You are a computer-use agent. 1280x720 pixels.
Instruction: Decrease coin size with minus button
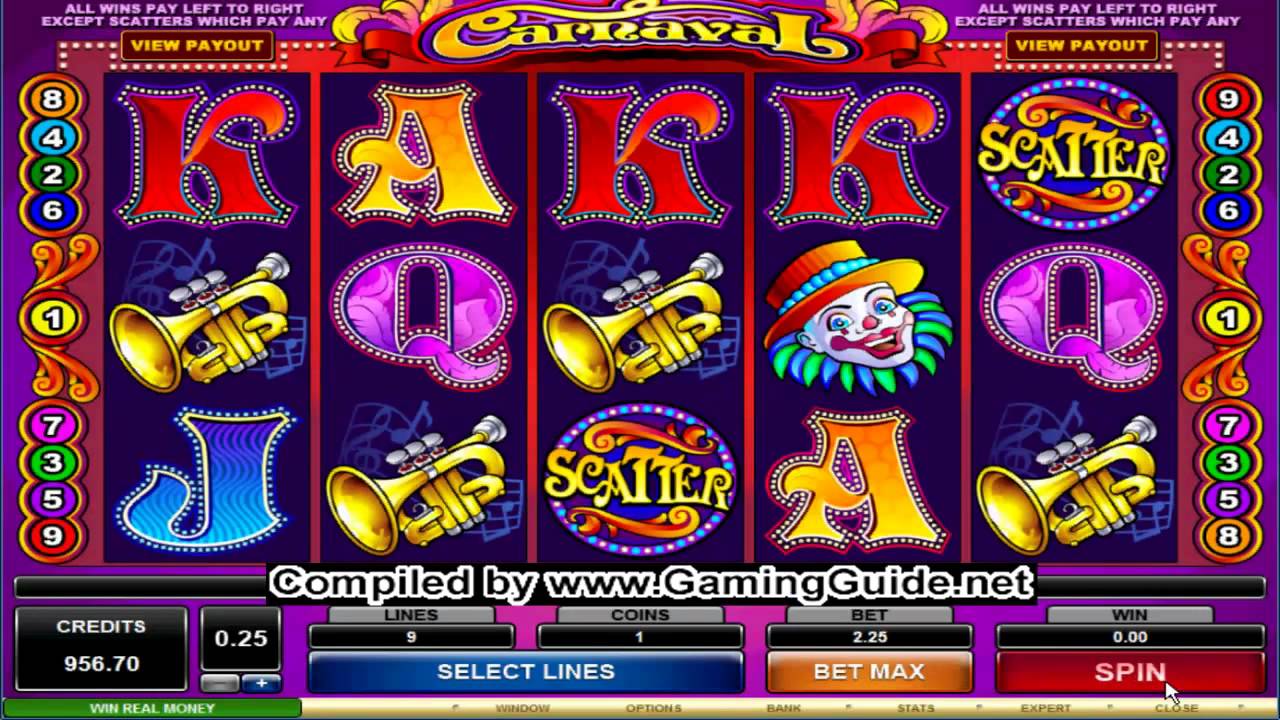coord(220,684)
